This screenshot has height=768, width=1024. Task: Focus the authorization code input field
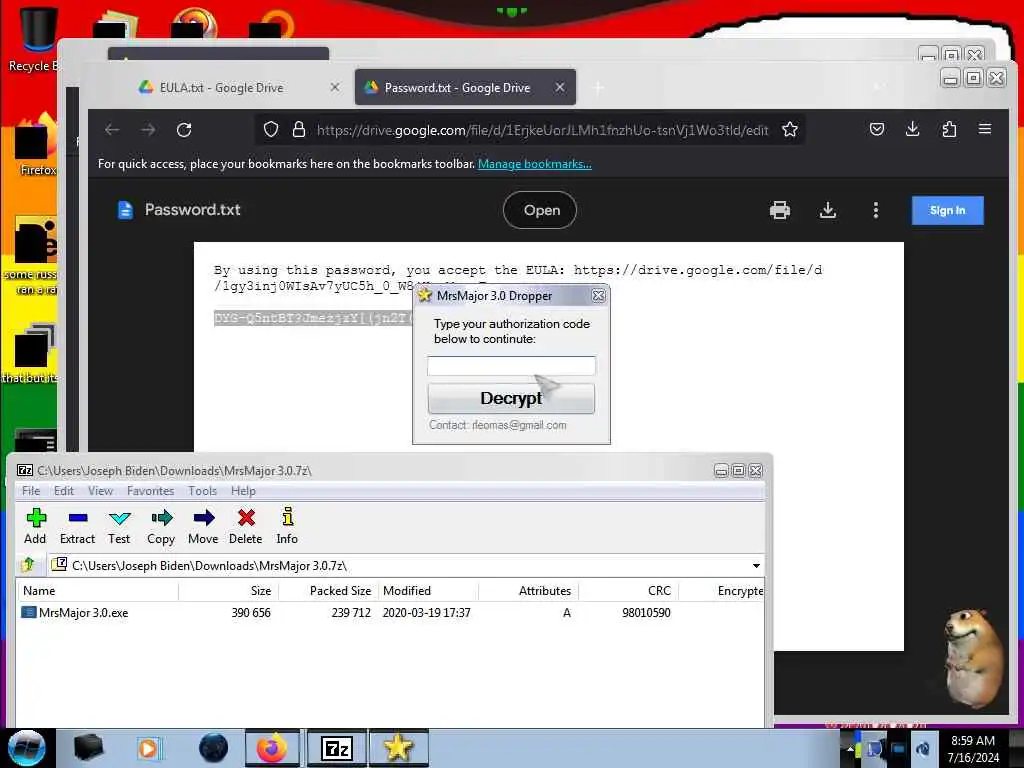click(x=511, y=366)
